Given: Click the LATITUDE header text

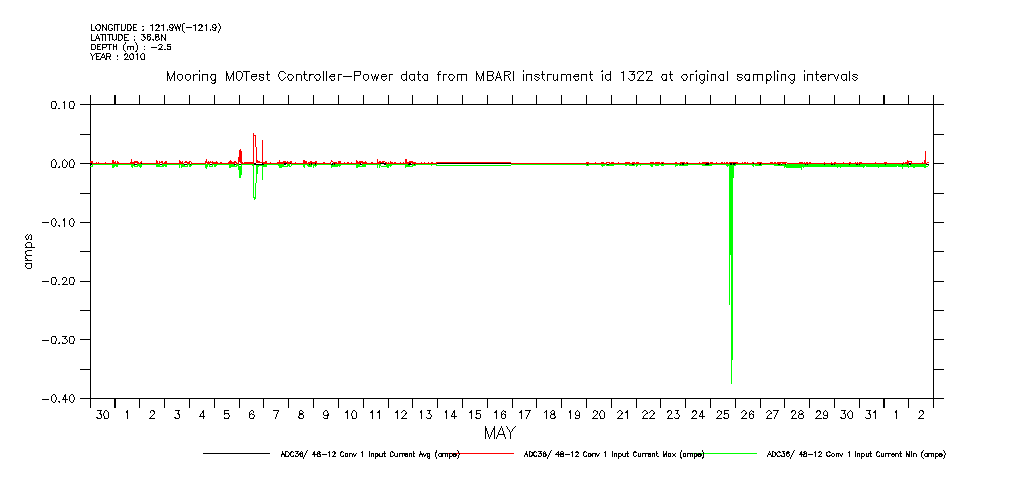Looking at the screenshot, I should [x=127, y=38].
